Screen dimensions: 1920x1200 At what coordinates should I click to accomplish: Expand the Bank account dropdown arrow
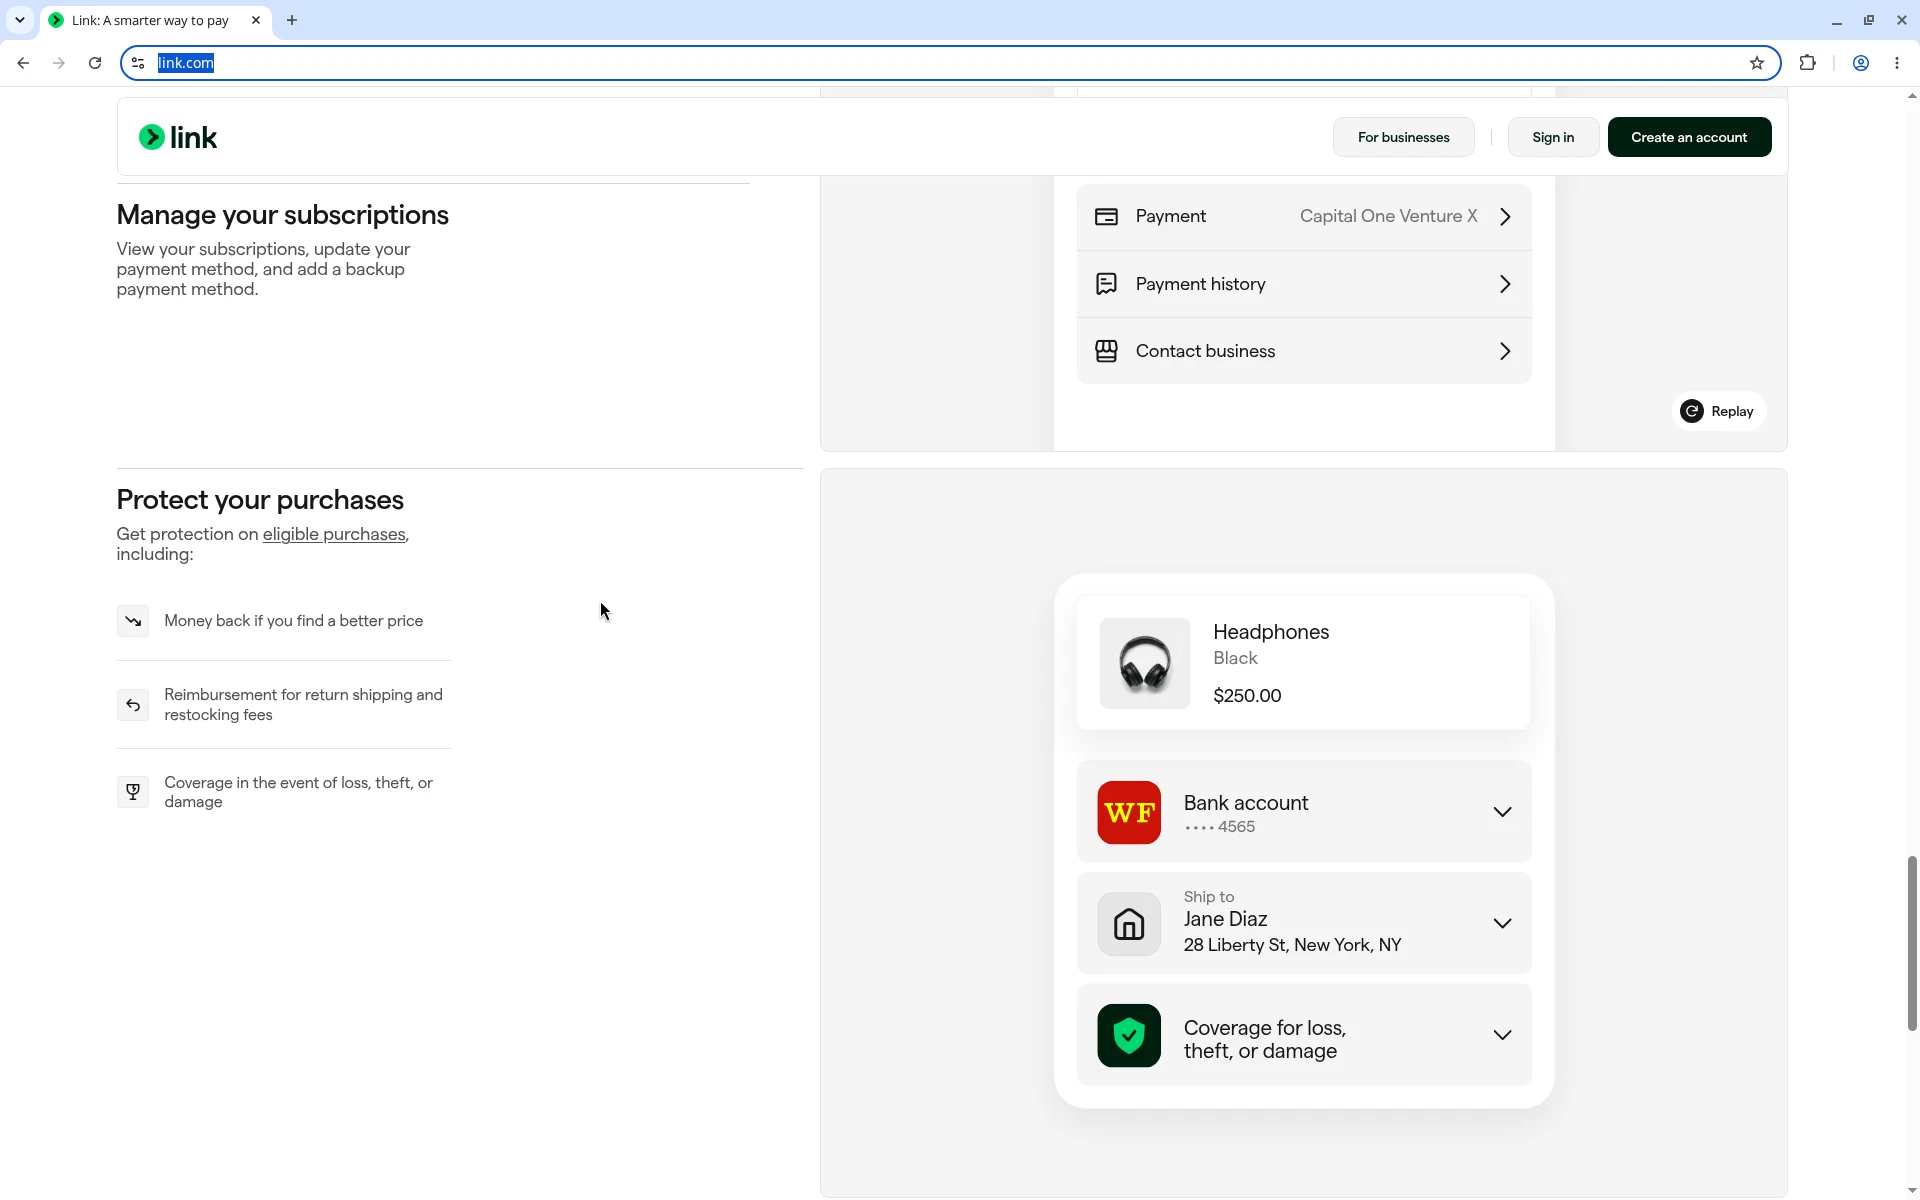click(x=1502, y=812)
